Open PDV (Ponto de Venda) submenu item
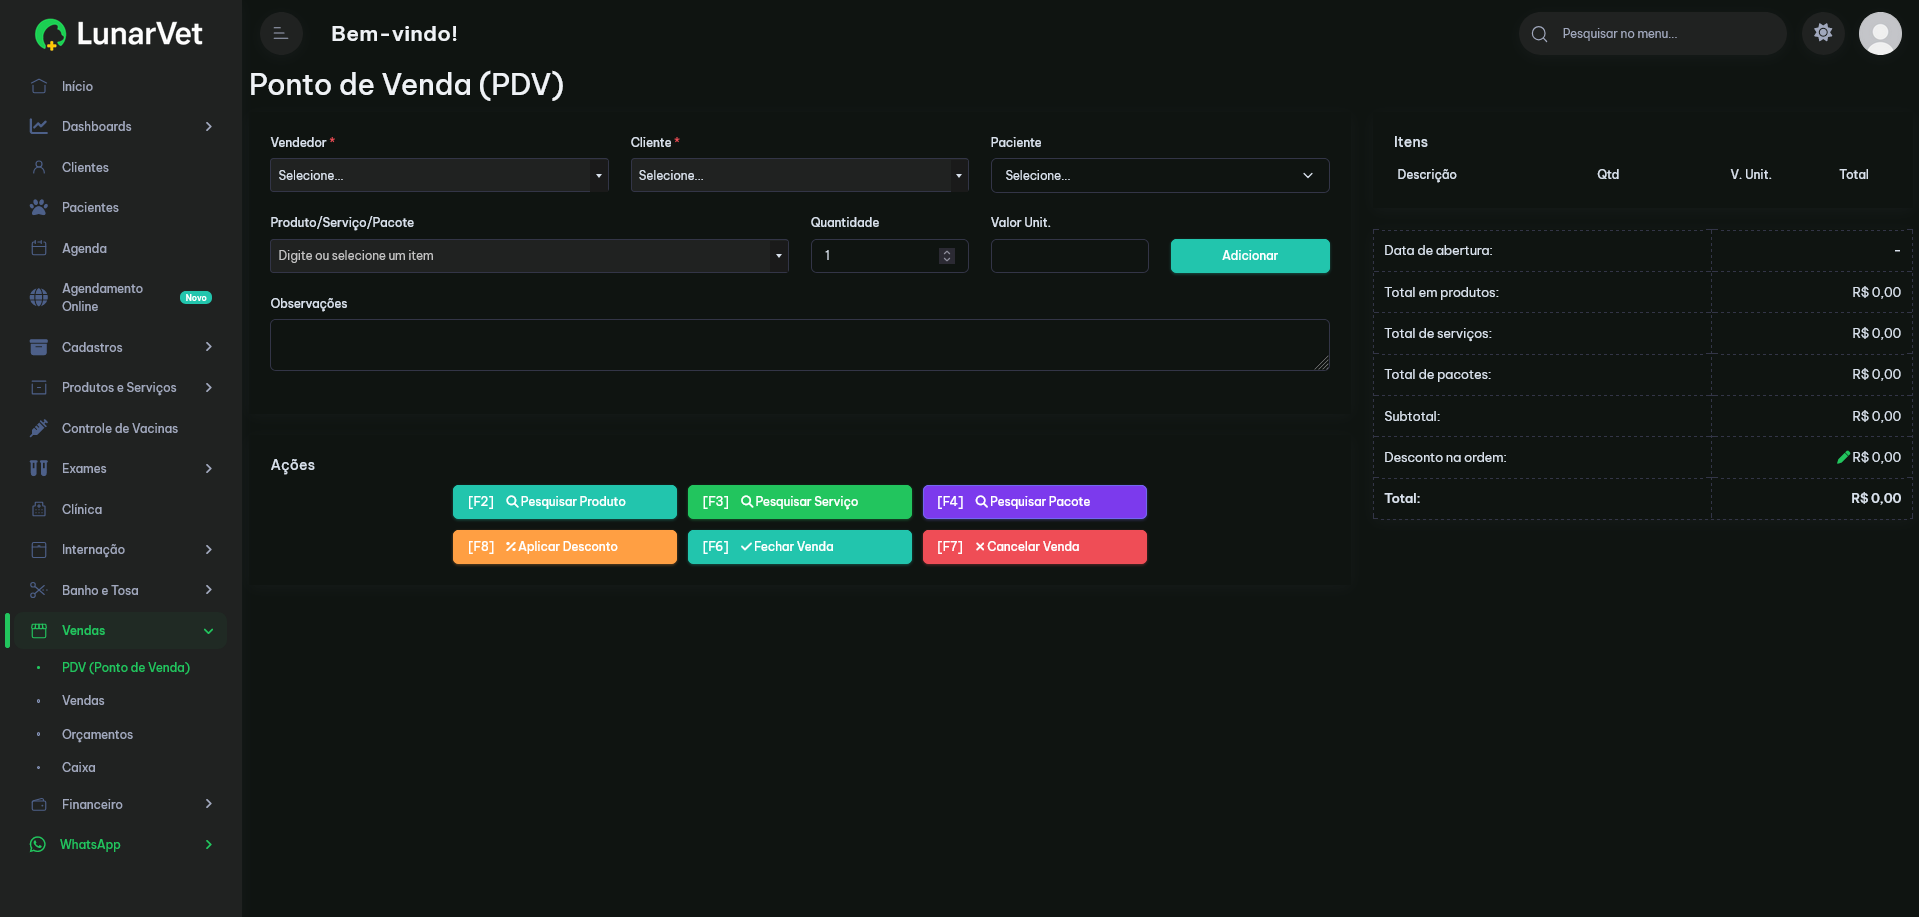1920x917 pixels. [126, 667]
